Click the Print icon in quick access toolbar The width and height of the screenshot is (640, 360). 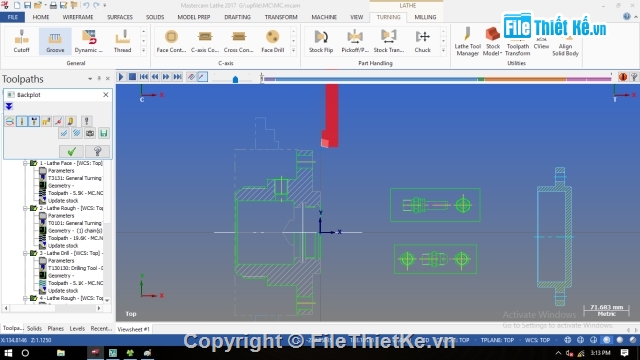[53, 5]
